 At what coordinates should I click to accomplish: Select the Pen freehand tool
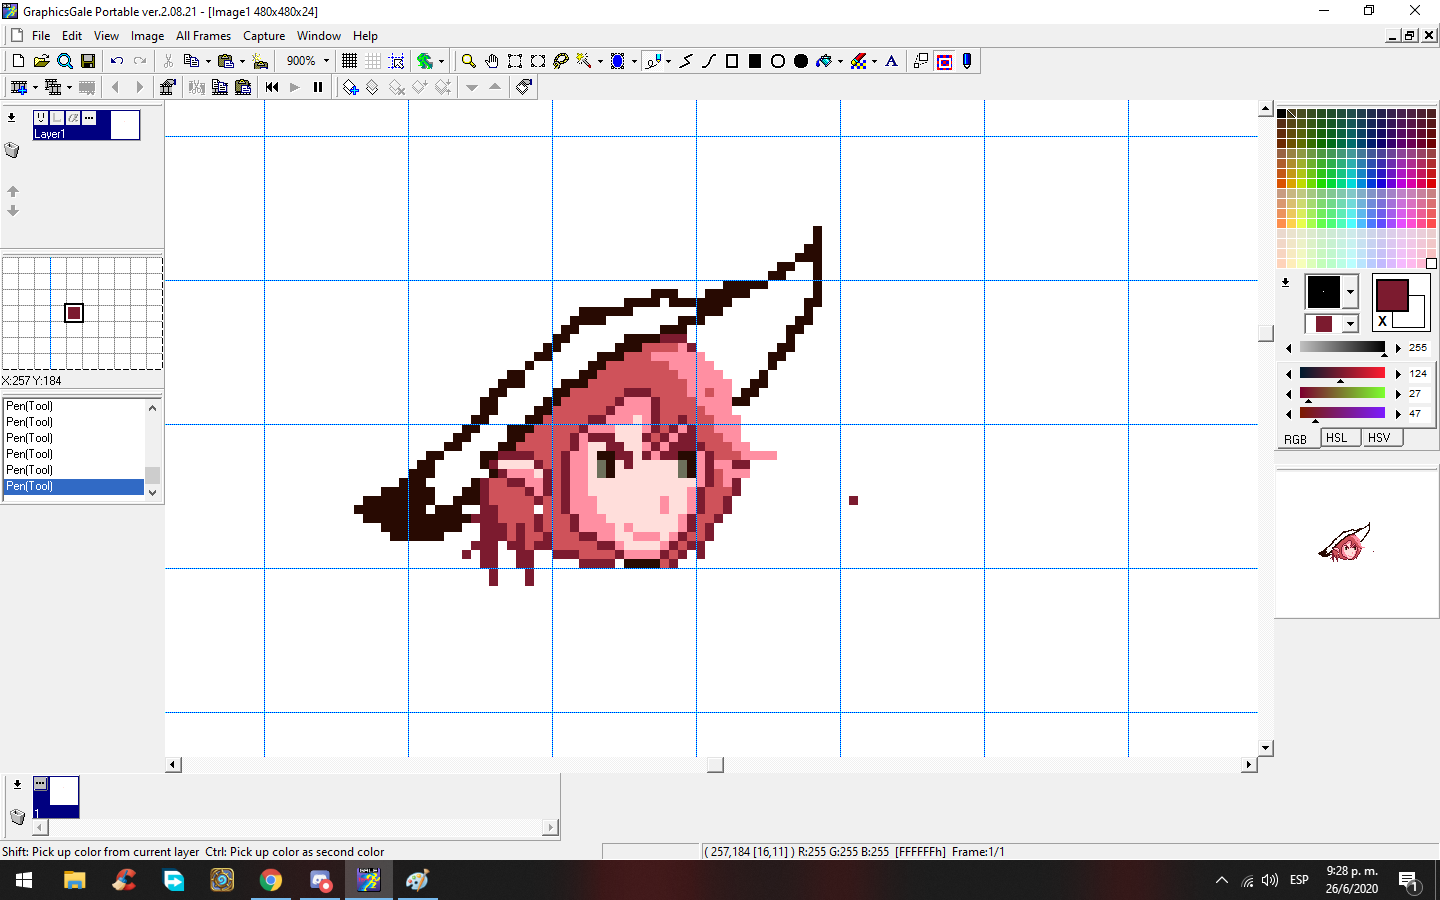tap(653, 61)
